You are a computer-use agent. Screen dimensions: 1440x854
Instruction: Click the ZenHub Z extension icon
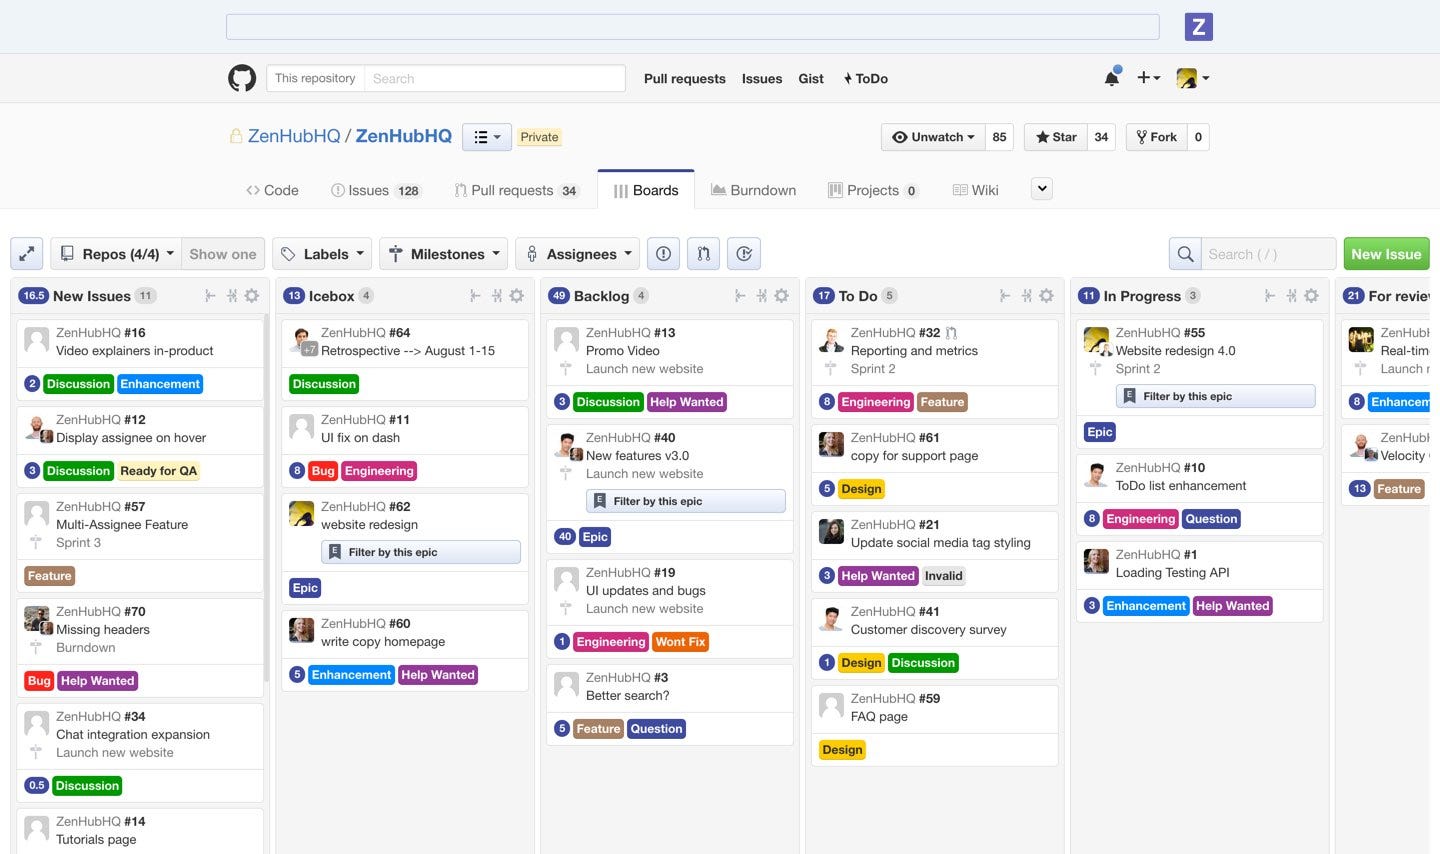pyautogui.click(x=1198, y=27)
